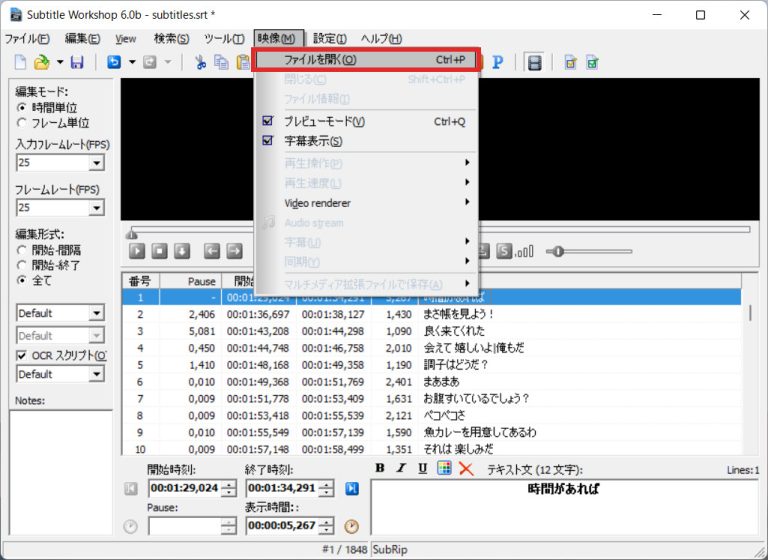Expand Video renderer submenu
The width and height of the screenshot is (768, 560).
pyautogui.click(x=366, y=203)
